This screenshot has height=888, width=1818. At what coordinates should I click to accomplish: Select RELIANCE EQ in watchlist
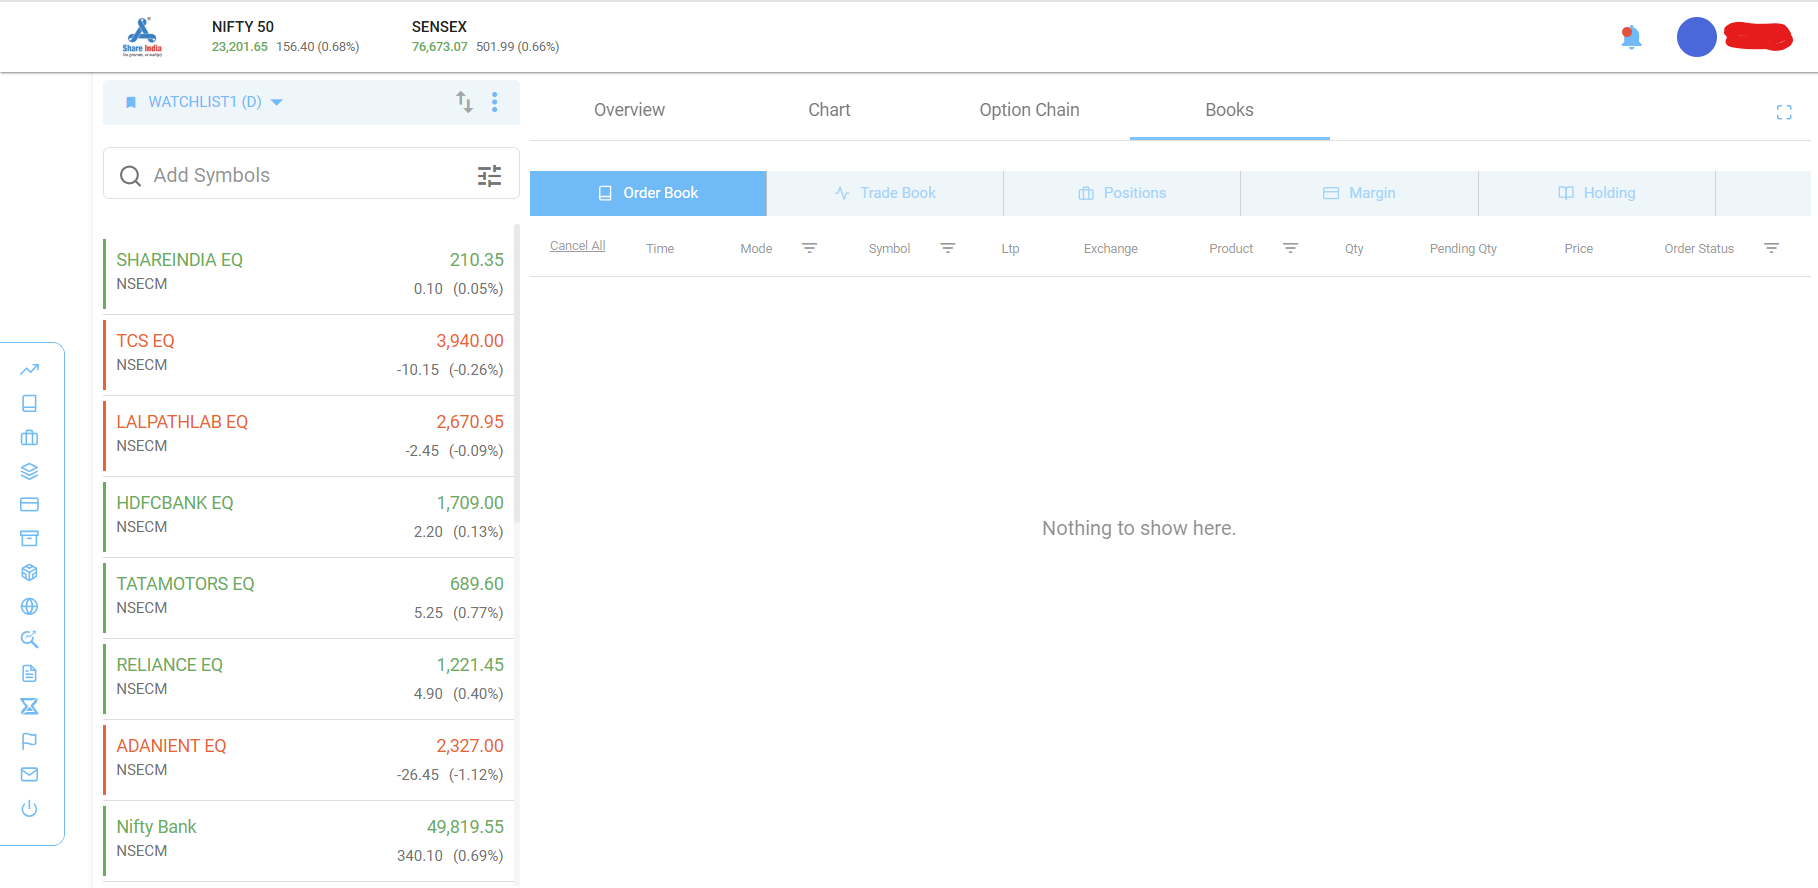click(x=310, y=679)
